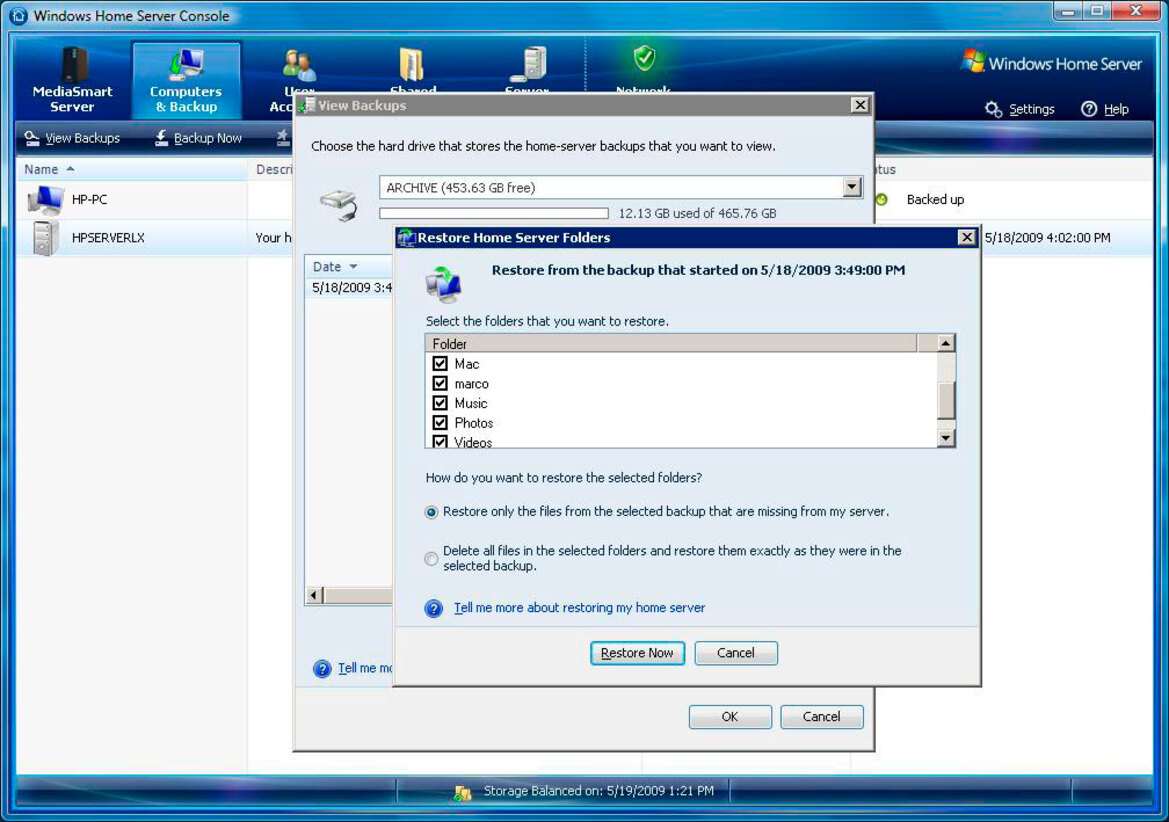Image resolution: width=1169 pixels, height=822 pixels.
Task: Select the HP-PC computer icon
Action: pyautogui.click(x=45, y=200)
